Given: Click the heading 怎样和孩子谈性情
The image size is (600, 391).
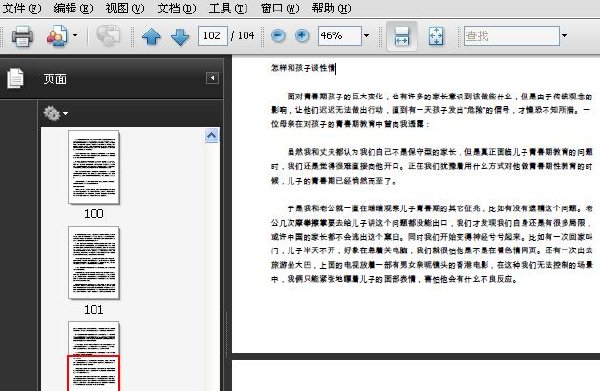Looking at the screenshot, I should coord(302,68).
